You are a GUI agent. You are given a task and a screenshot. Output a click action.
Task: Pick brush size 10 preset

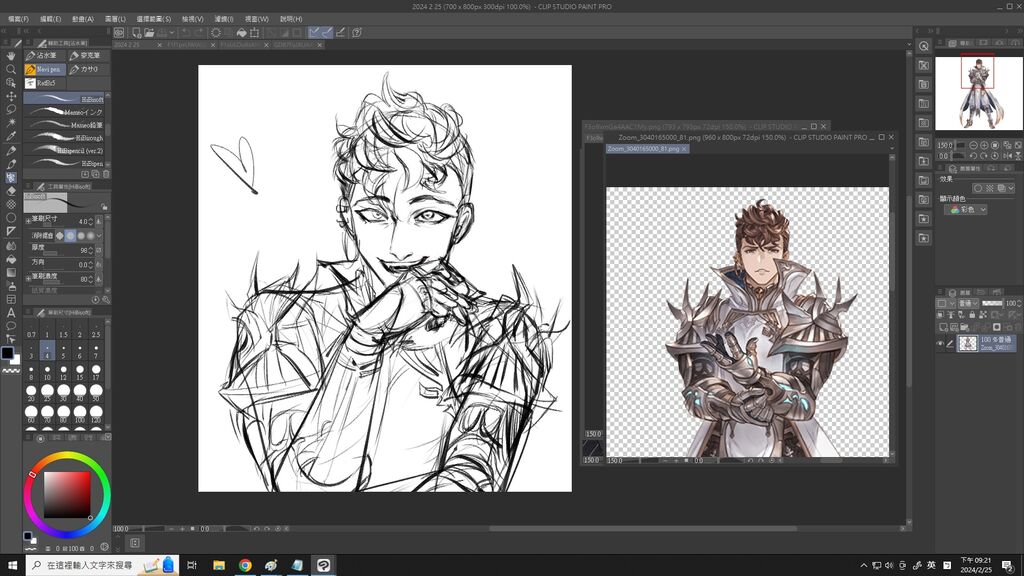tap(47, 374)
